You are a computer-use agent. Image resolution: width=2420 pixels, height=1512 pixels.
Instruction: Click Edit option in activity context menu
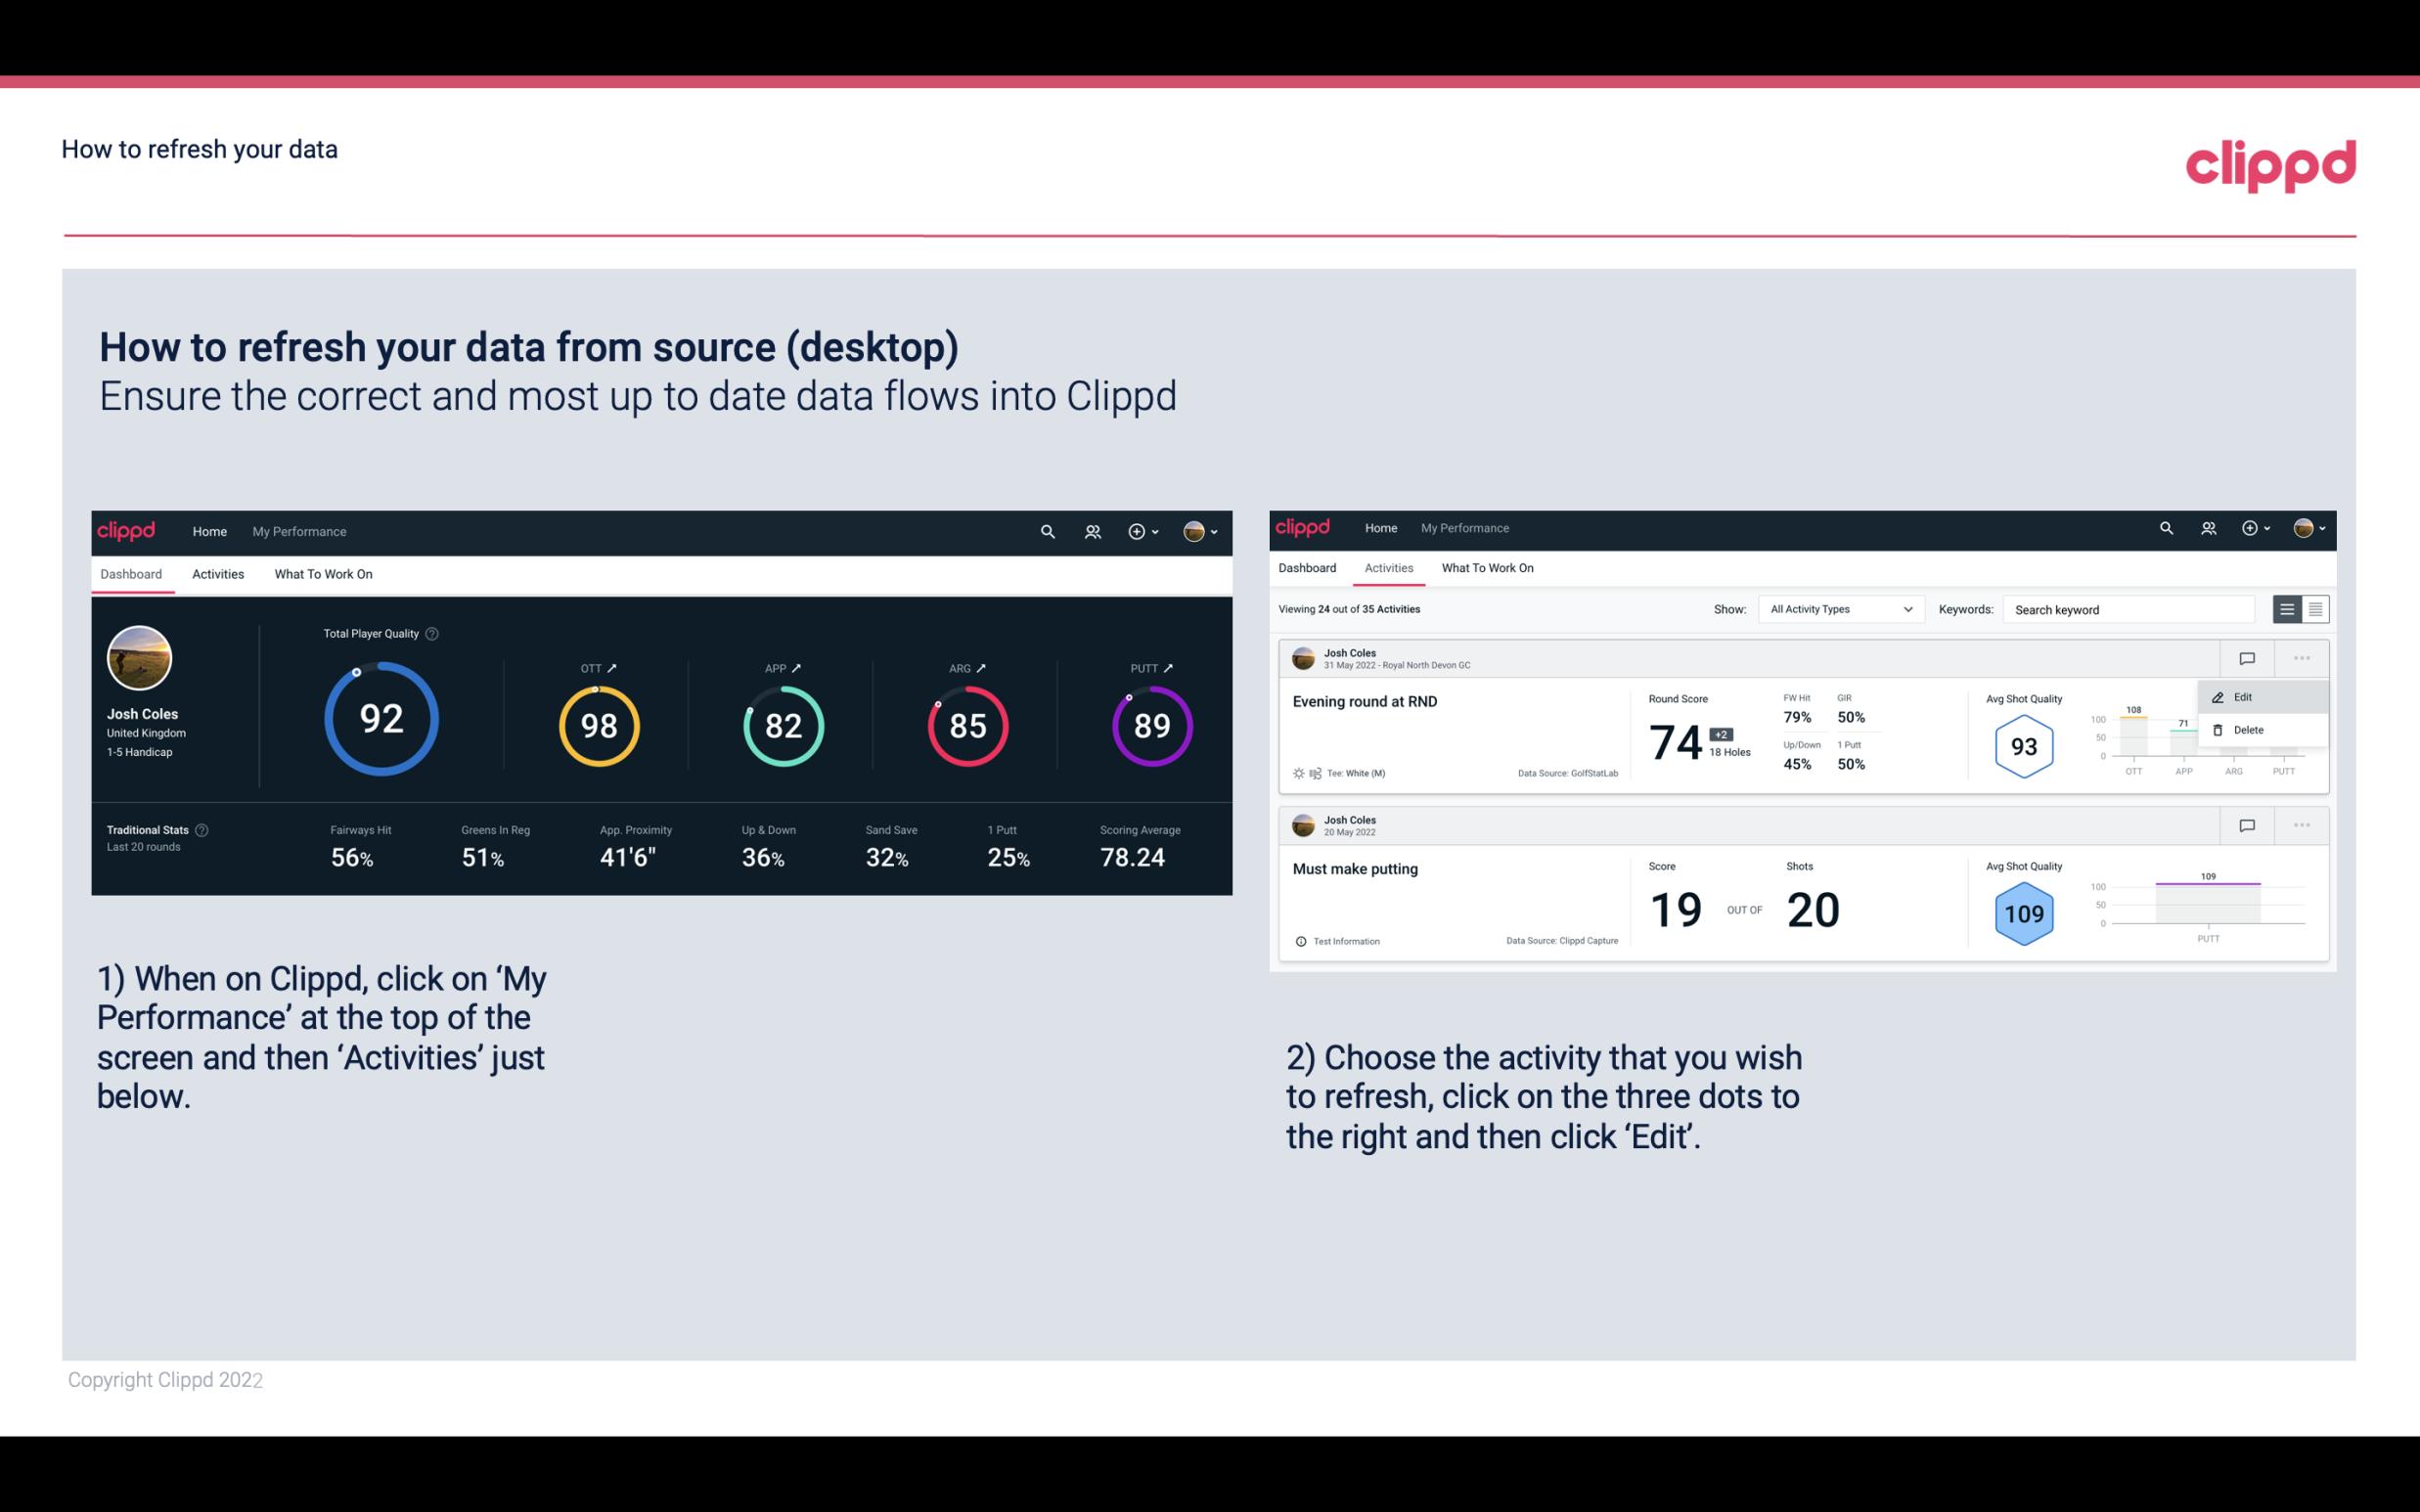pyautogui.click(x=2248, y=696)
